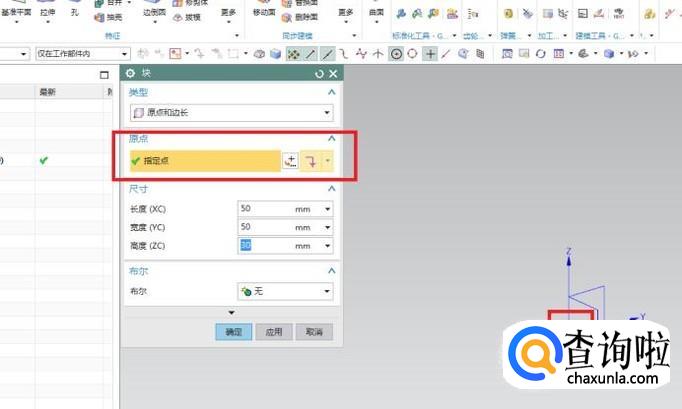Image resolution: width=682 pixels, height=409 pixels.
Task: Click the 拔模 draft tool
Action: point(187,17)
